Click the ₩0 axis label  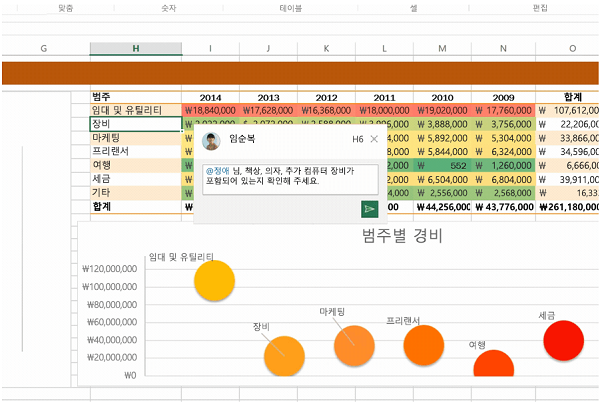130,375
